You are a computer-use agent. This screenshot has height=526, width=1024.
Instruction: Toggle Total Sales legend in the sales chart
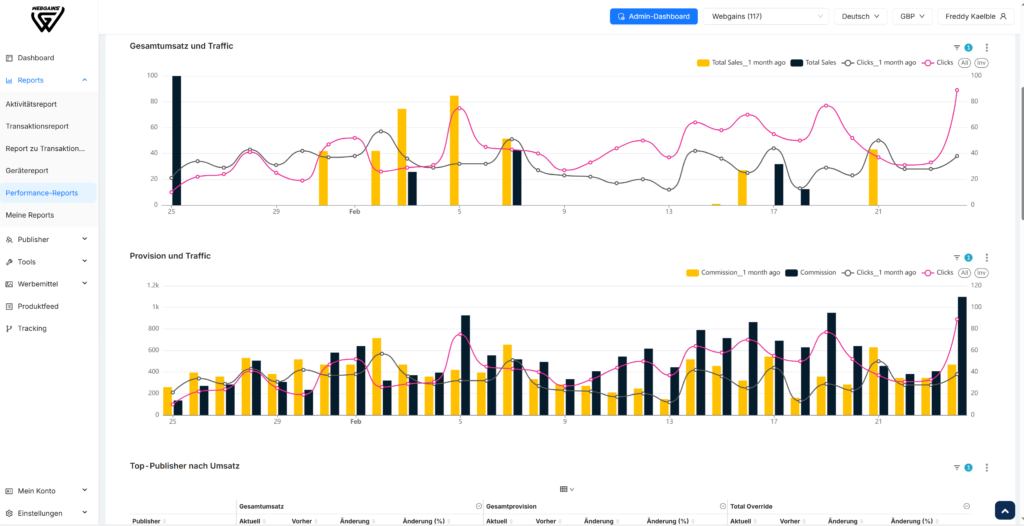[x=813, y=63]
